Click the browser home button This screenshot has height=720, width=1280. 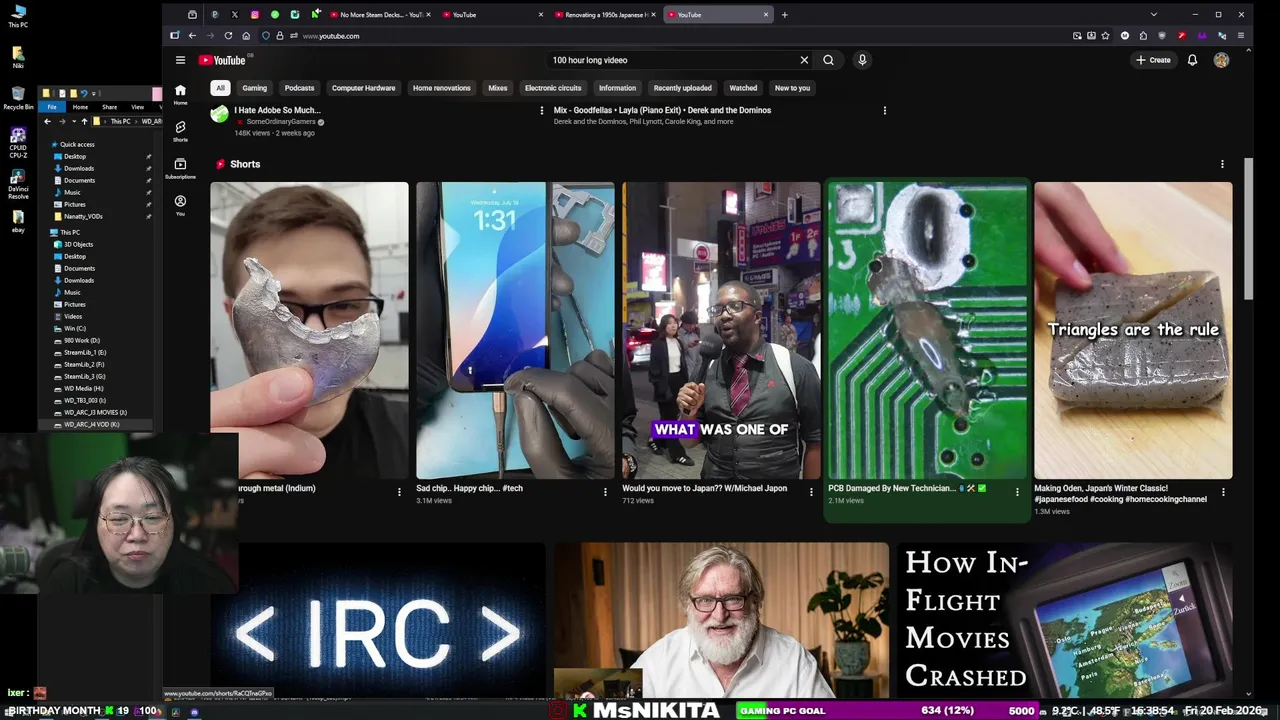pyautogui.click(x=246, y=36)
